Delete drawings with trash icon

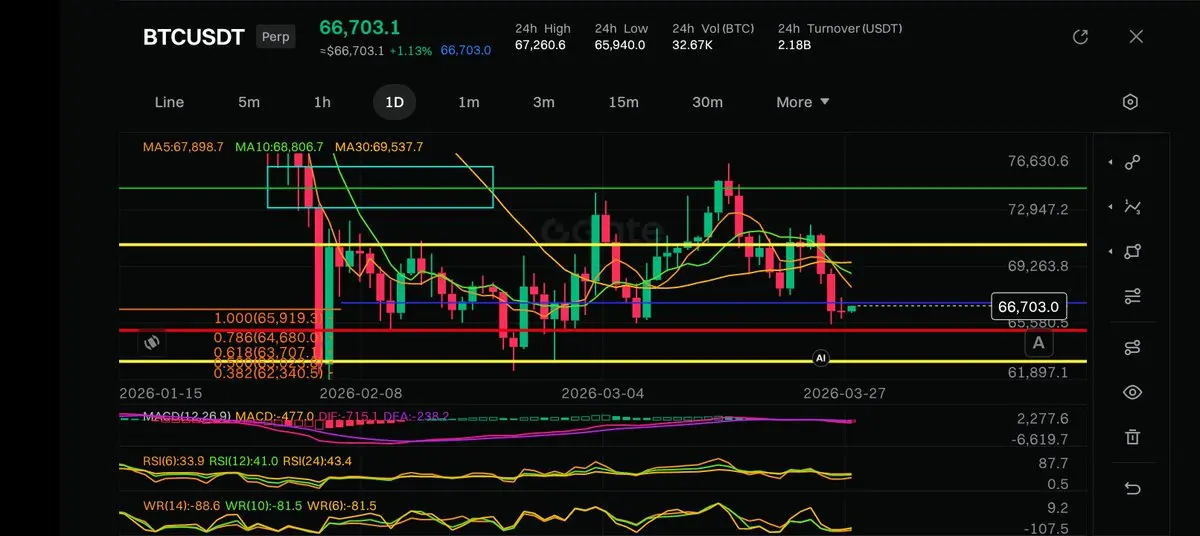(1132, 437)
